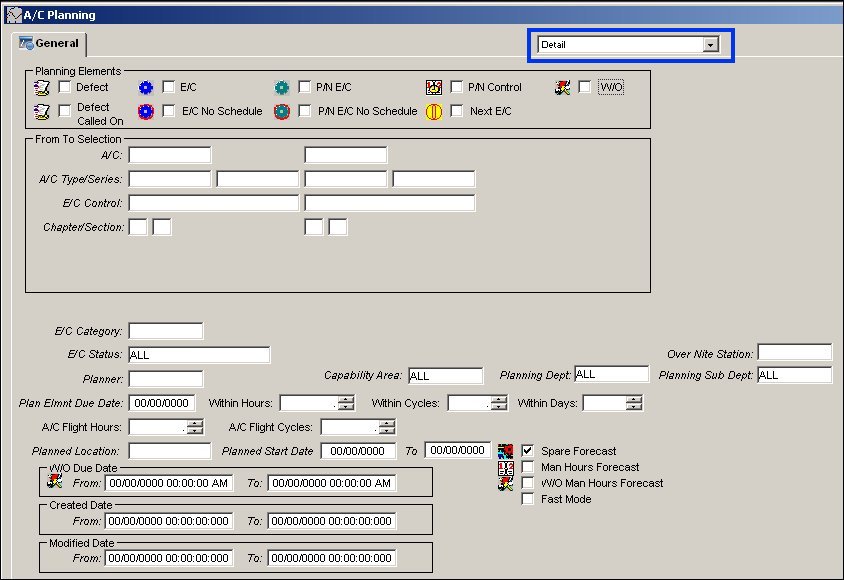844x580 pixels.
Task: Focus the E/C Category field
Action: 166,331
